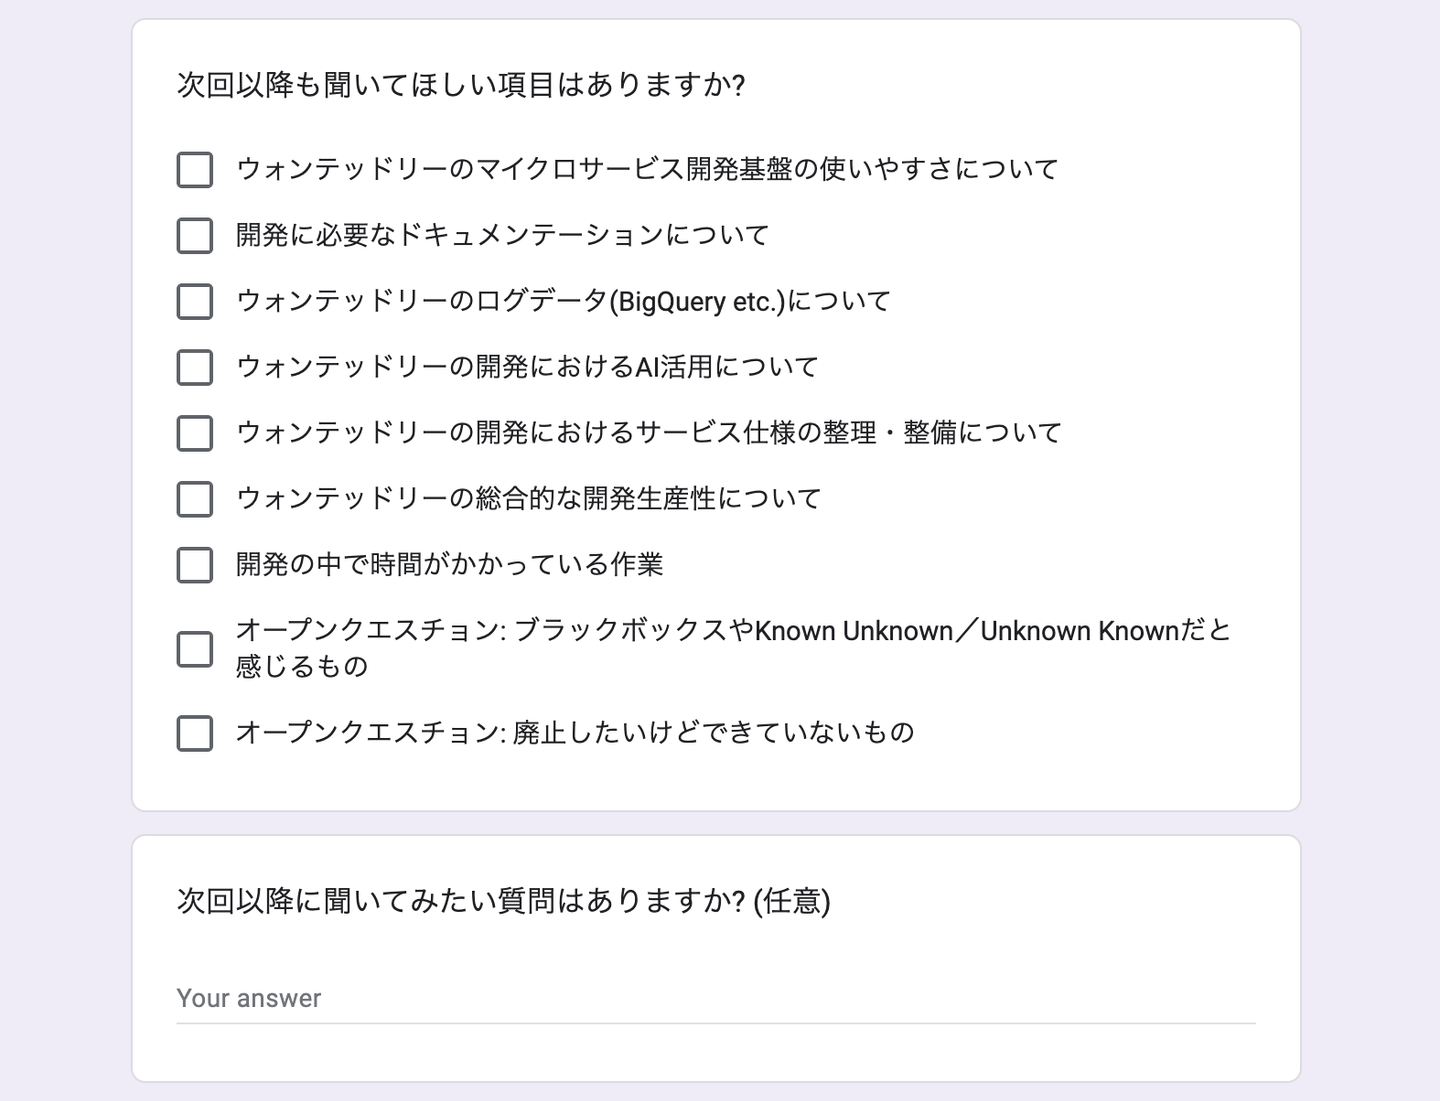This screenshot has height=1101, width=1440.
Task: Click the heading 次回以降に聞いてみたい質問はありますか? (任意)
Action: pyautogui.click(x=503, y=901)
